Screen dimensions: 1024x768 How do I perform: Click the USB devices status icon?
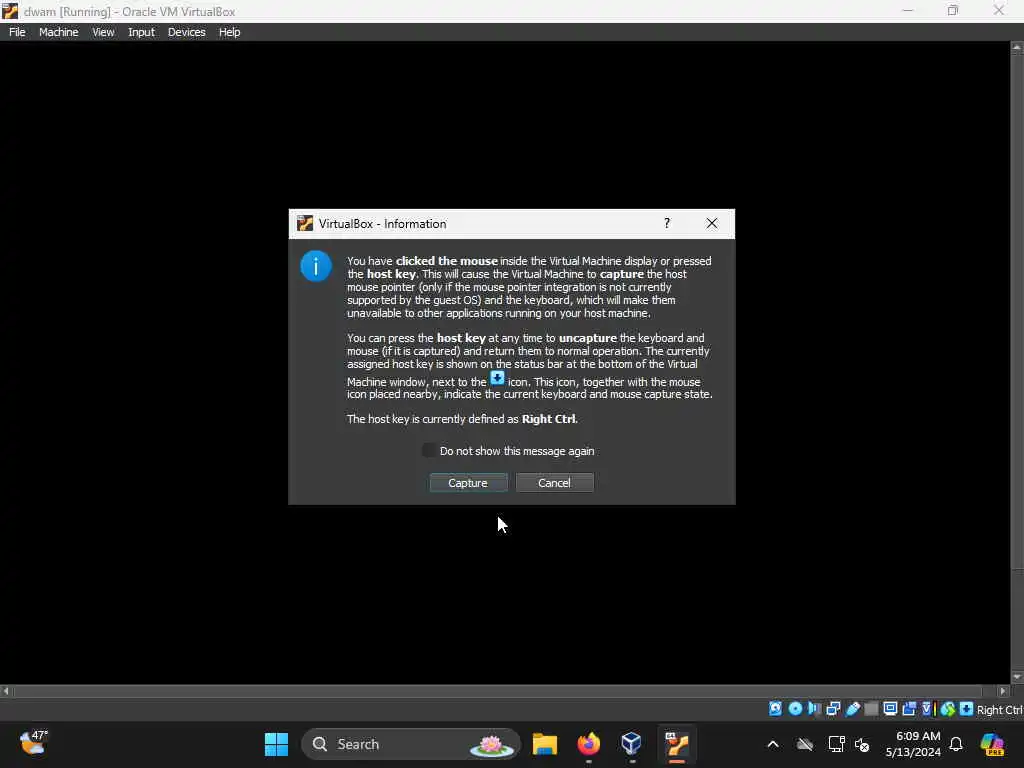click(x=852, y=709)
